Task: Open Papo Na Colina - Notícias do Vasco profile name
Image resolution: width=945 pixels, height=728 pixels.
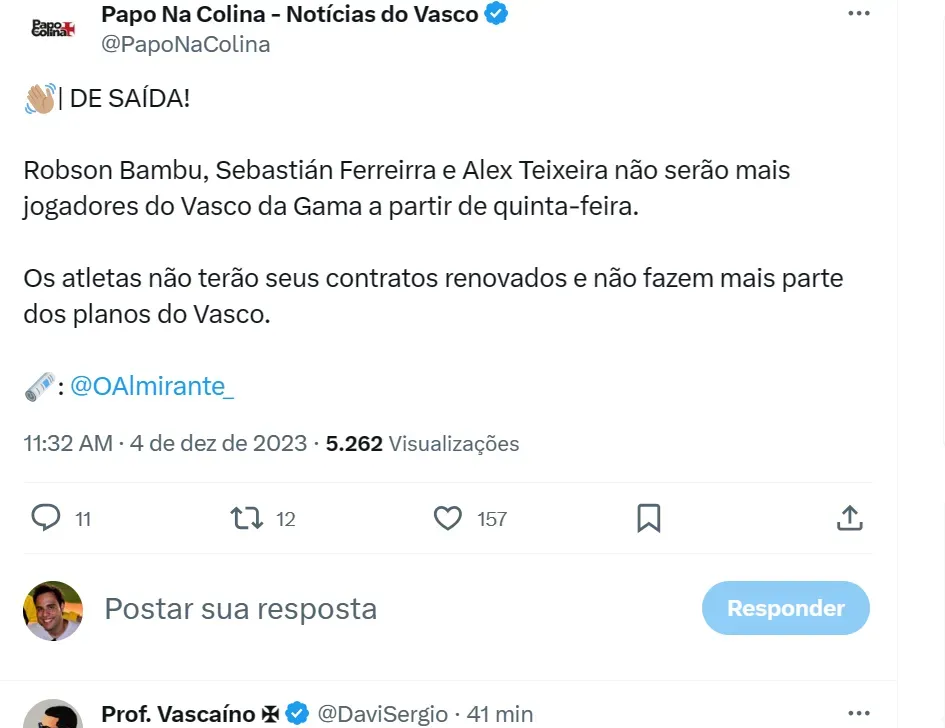Action: pos(289,14)
